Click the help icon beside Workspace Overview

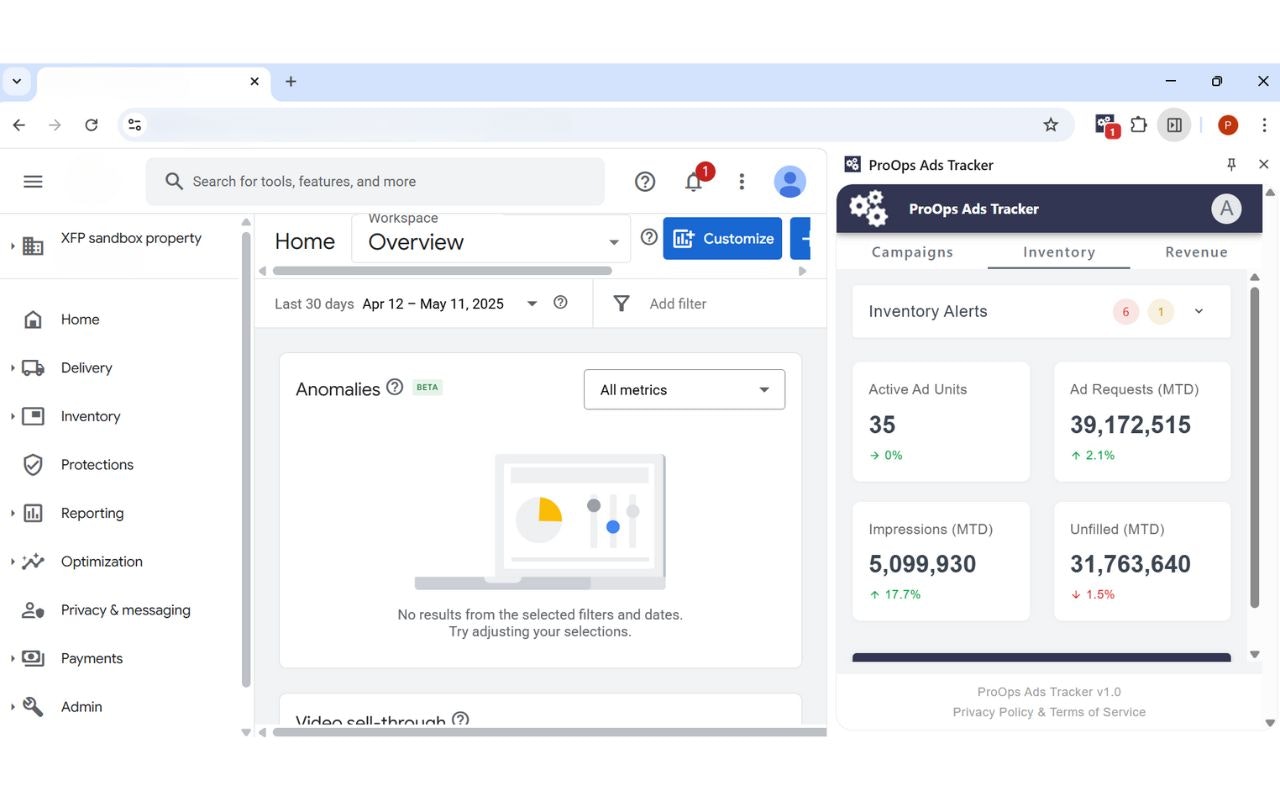[649, 237]
